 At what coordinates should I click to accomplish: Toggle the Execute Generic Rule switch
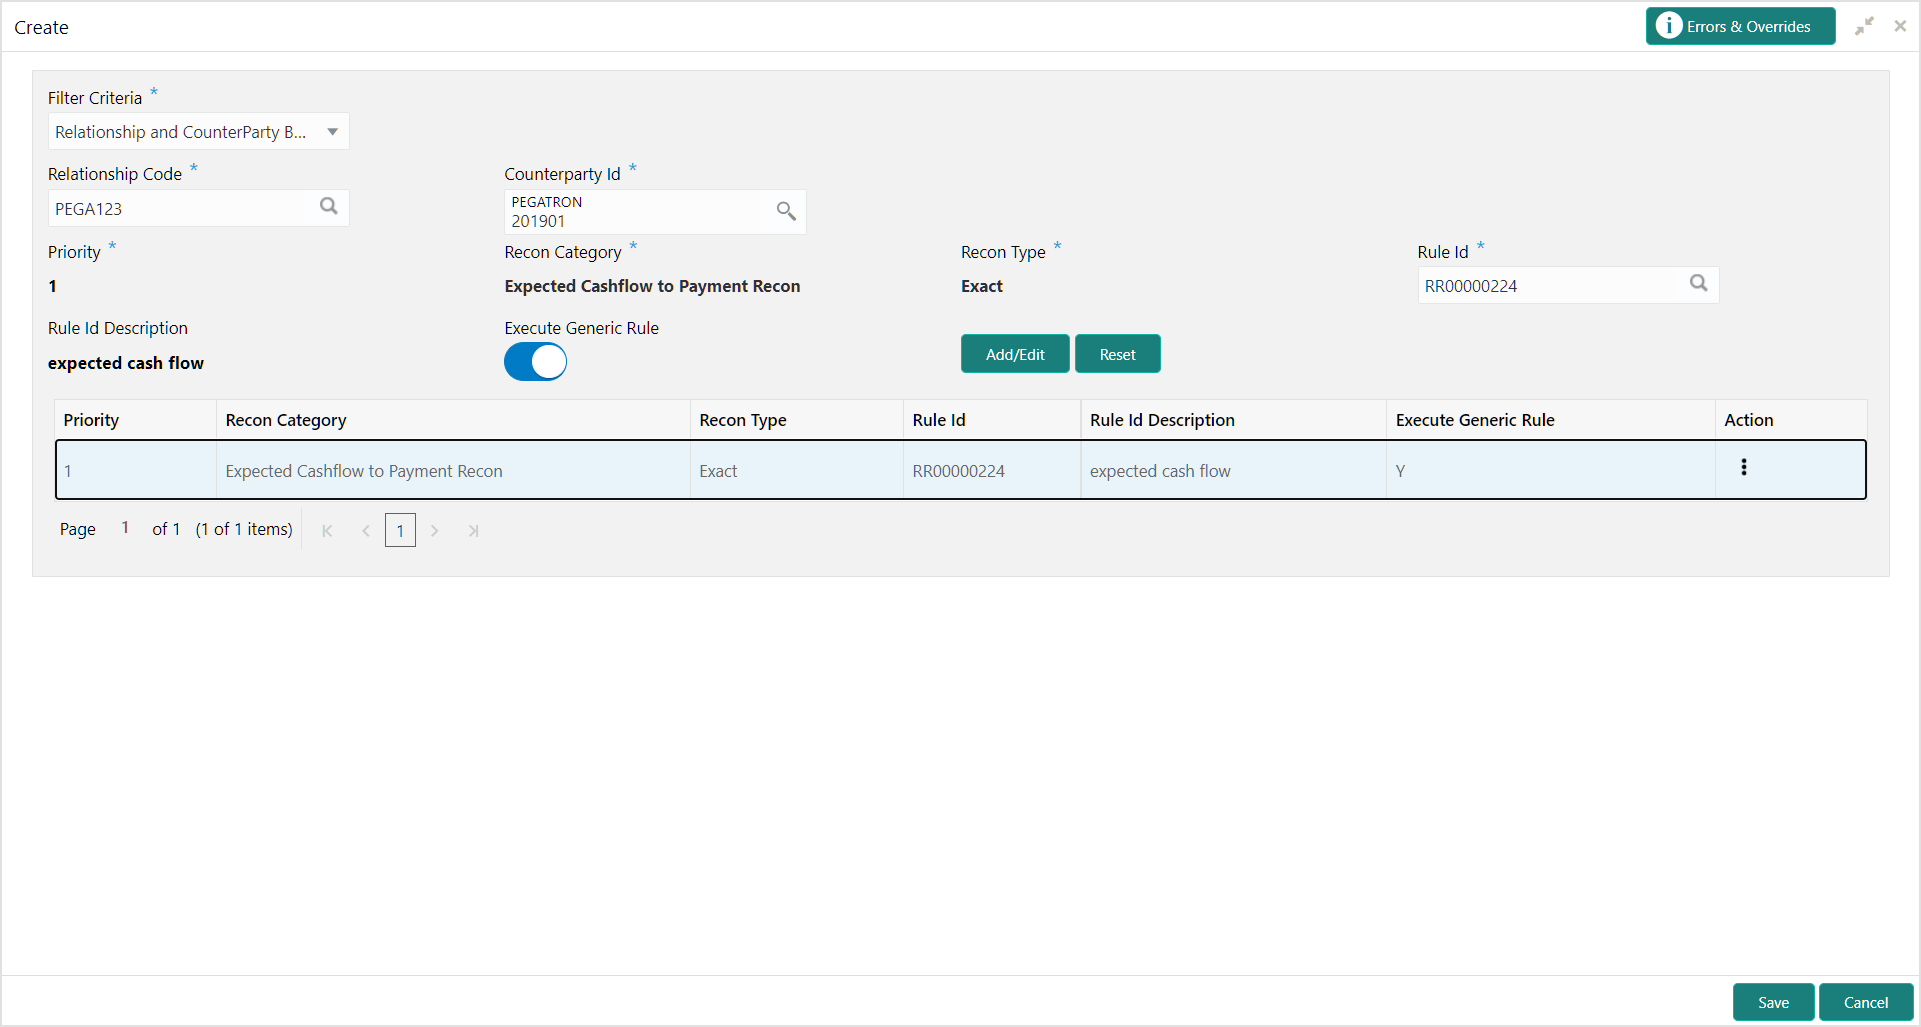(535, 362)
